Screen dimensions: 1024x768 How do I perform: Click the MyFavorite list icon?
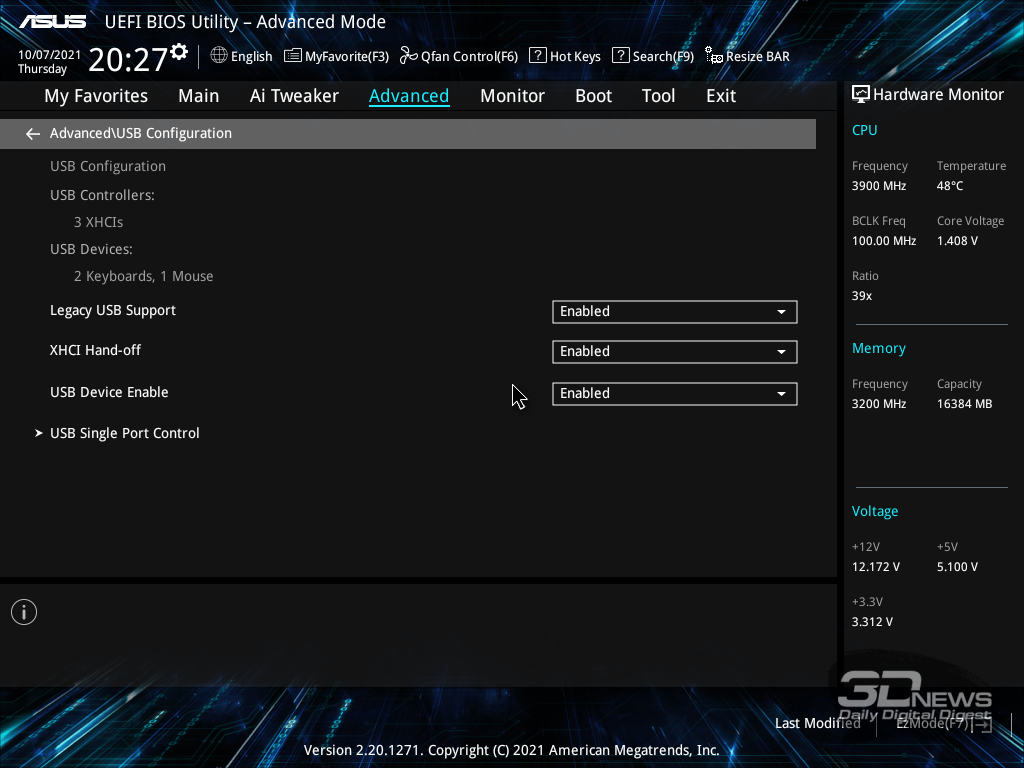point(293,56)
